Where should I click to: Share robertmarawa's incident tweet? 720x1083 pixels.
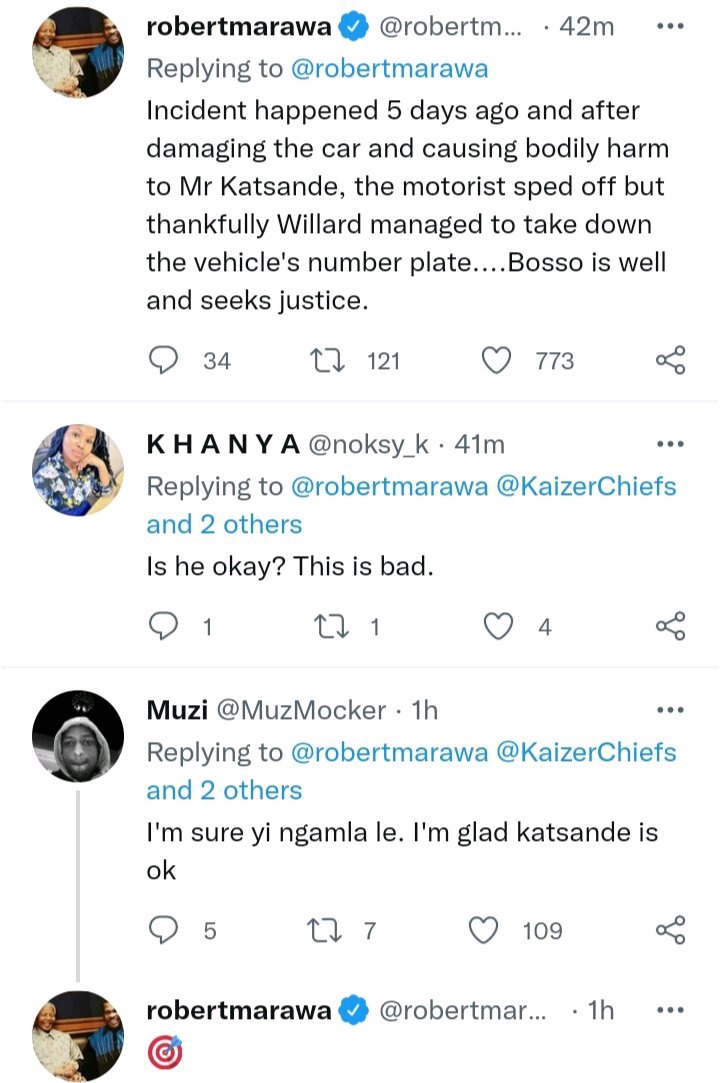[670, 361]
